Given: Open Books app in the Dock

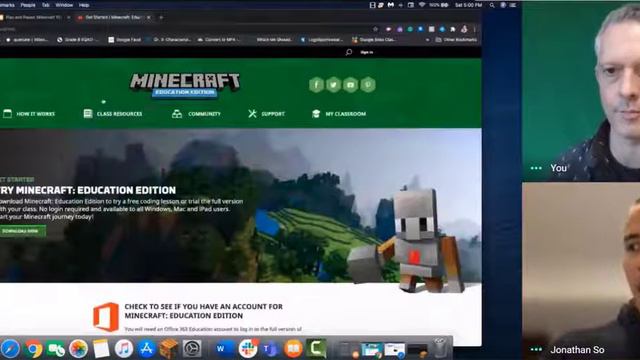Looking at the screenshot, I should point(293,349).
